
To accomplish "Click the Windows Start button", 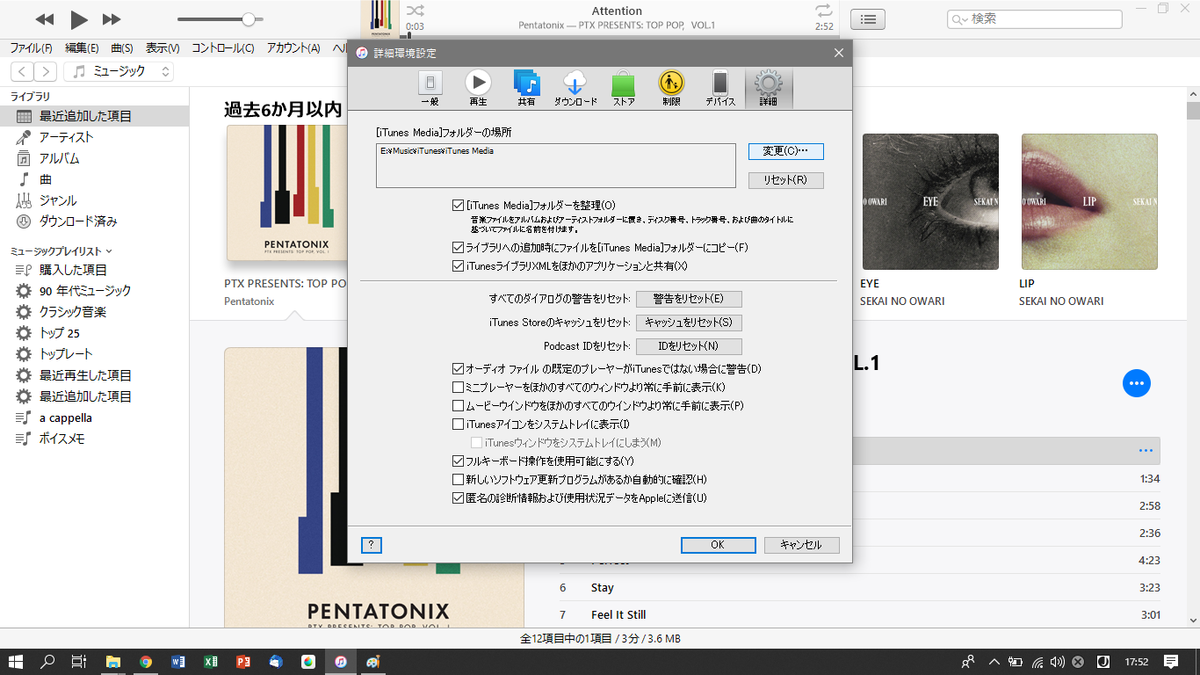I will coord(16,662).
